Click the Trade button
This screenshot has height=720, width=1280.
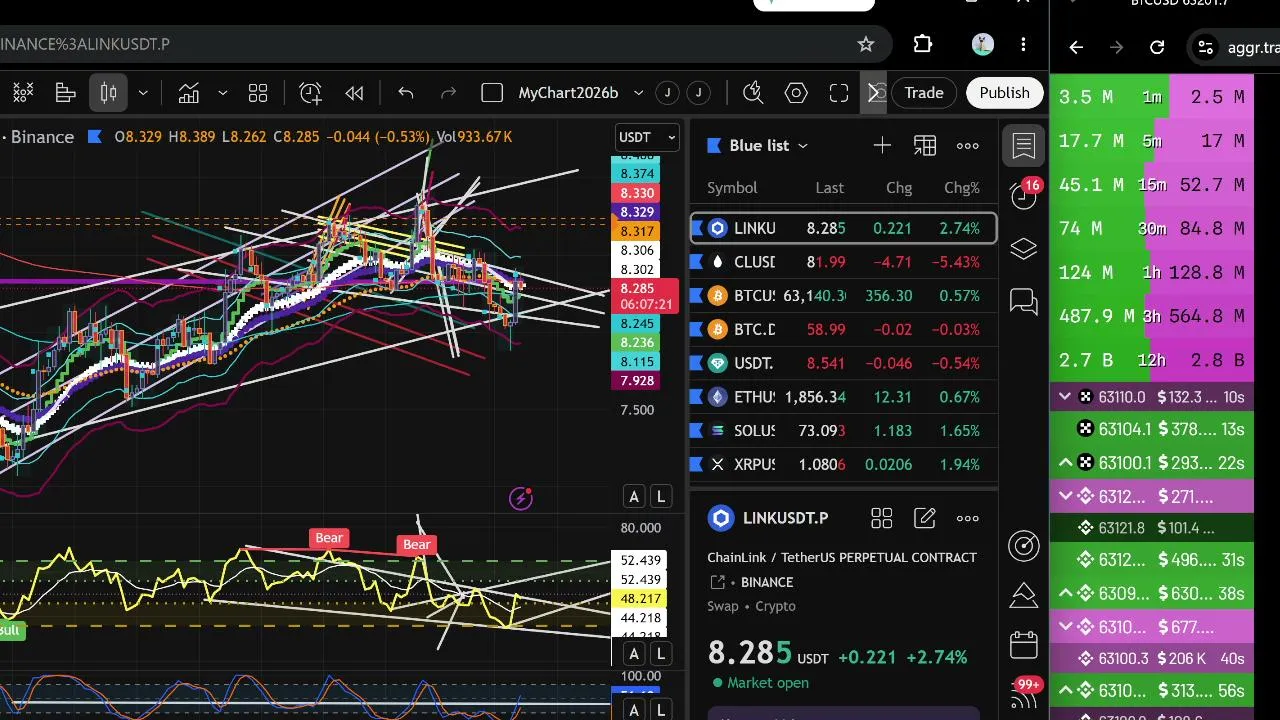924,93
